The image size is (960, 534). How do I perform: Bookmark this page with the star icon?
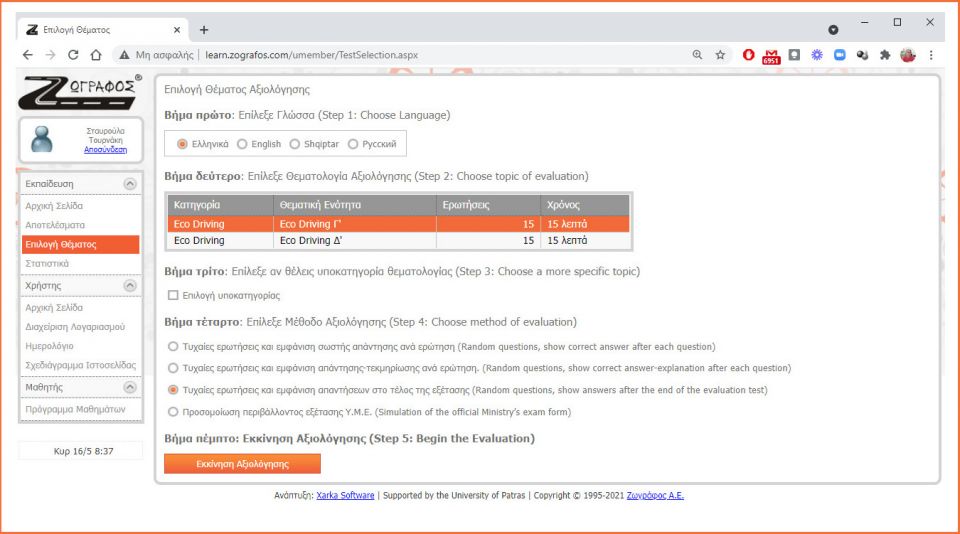[720, 56]
